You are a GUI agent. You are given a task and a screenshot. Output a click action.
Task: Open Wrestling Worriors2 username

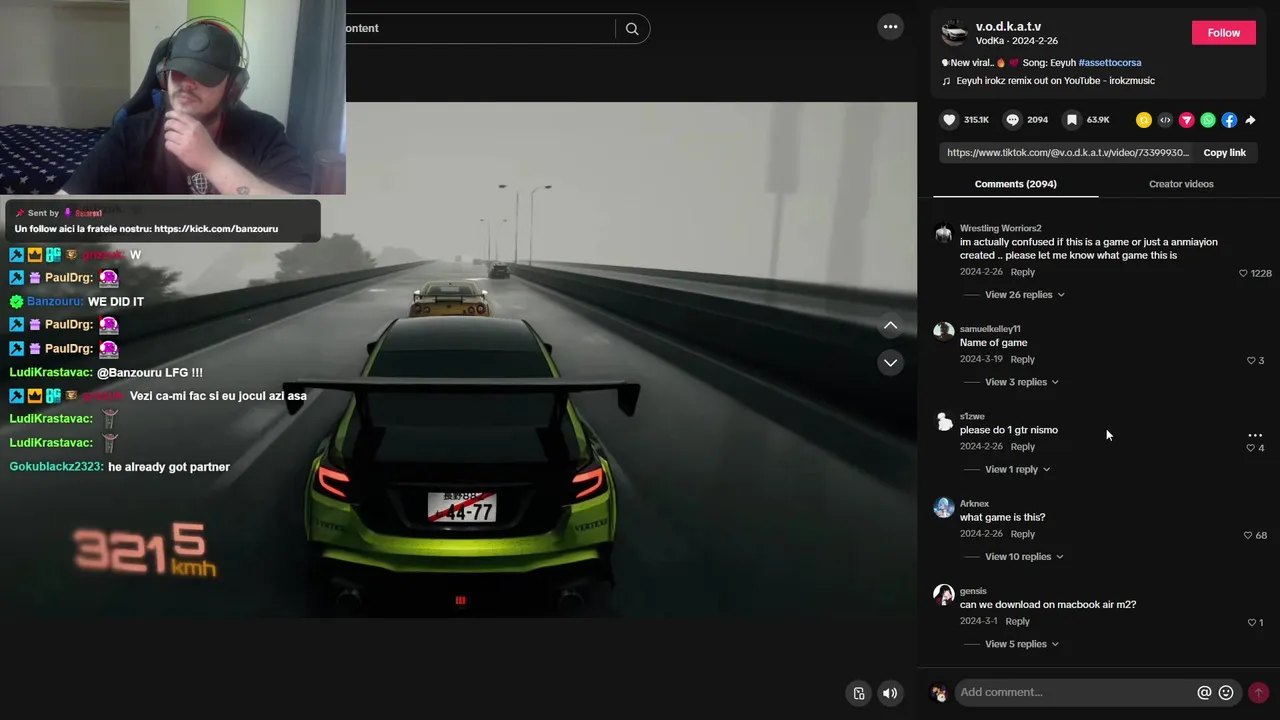[x=1000, y=228]
